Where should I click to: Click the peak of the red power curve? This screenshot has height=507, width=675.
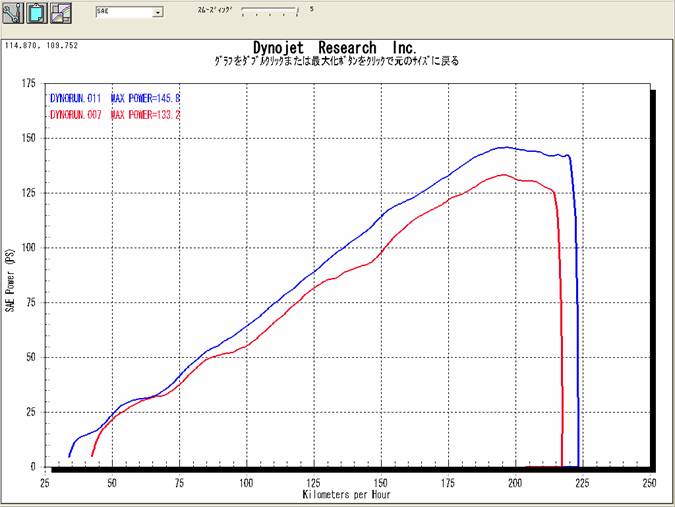(502, 175)
